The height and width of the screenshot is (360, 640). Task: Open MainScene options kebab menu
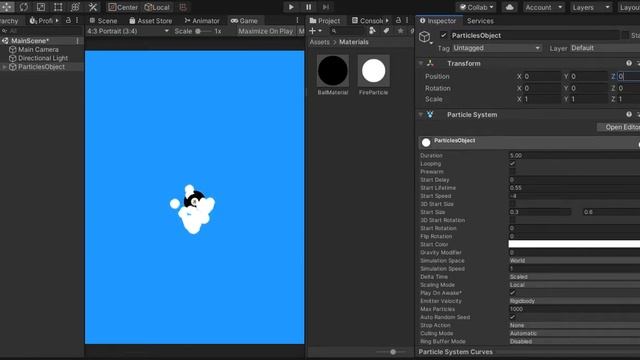(77, 41)
